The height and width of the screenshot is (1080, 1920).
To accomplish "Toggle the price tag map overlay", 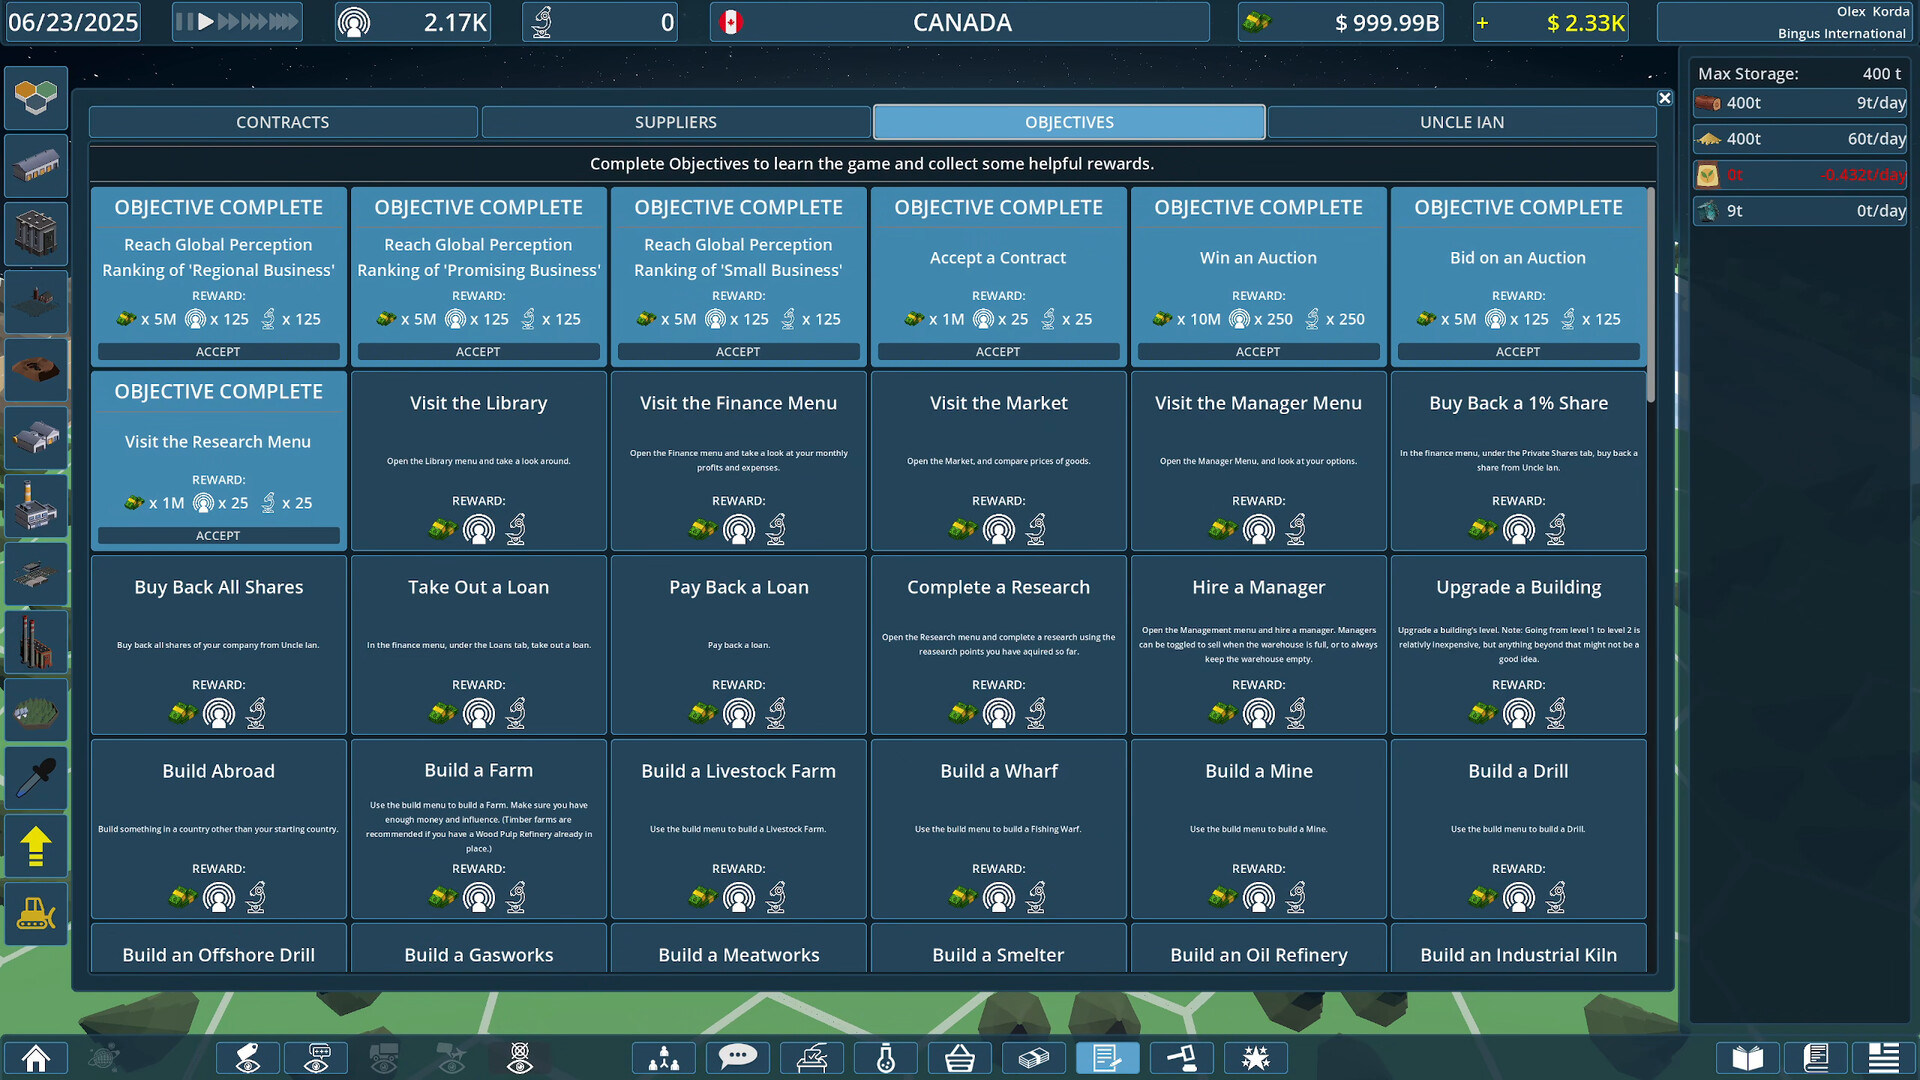I will pos(247,1057).
